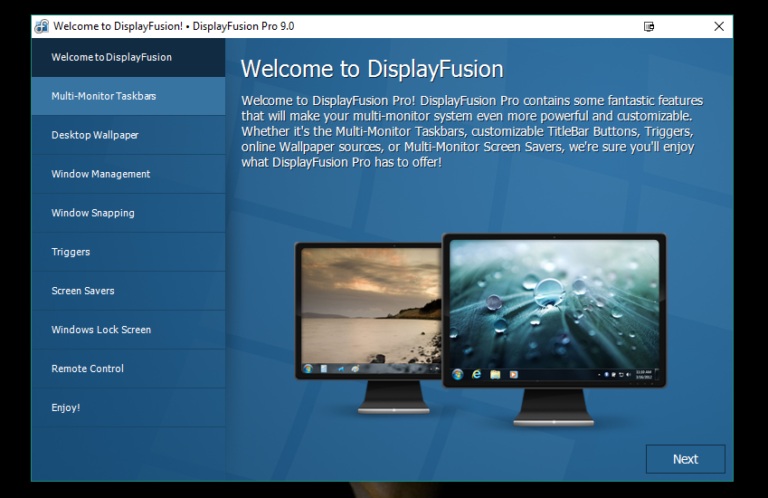Click the media player icon in pictured taskbar
768x498 pixels.
513,375
